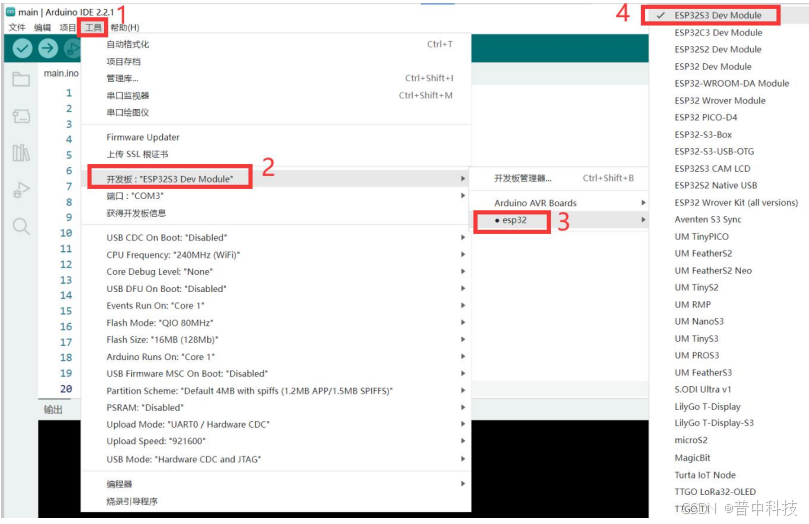Open the 项目 menu
Screen dimensions: 809x524
[68, 27]
